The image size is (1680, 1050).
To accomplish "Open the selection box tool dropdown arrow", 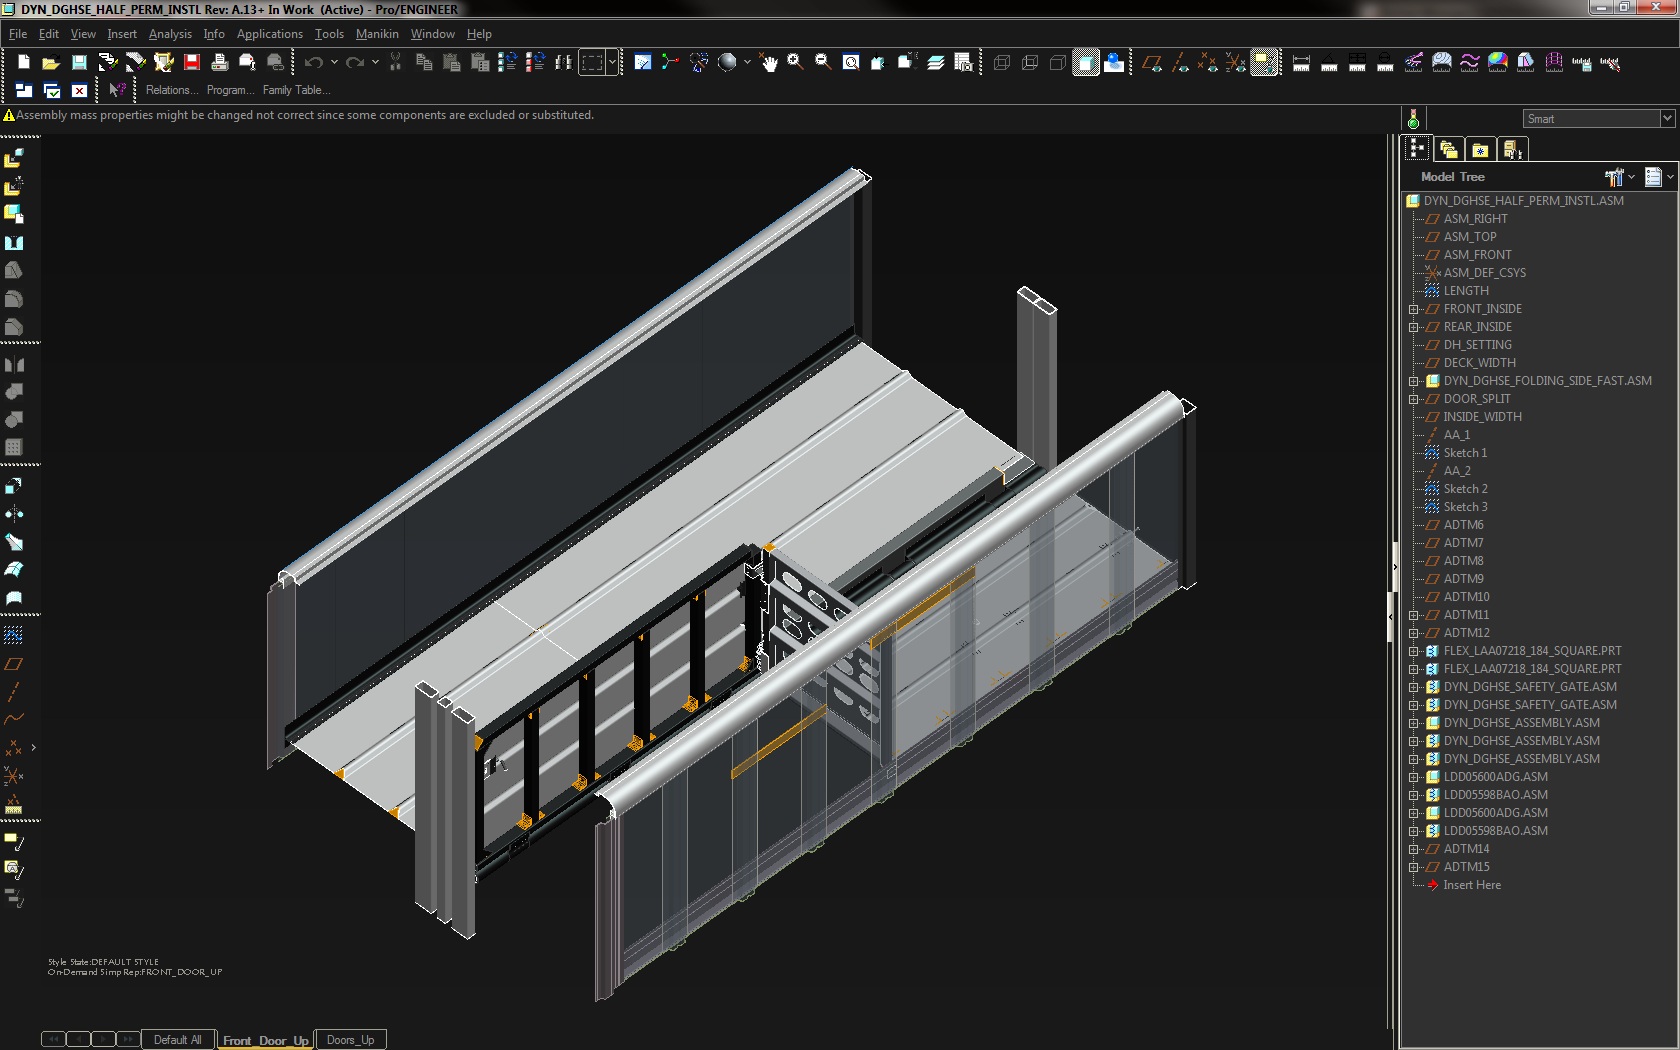I will (x=612, y=62).
